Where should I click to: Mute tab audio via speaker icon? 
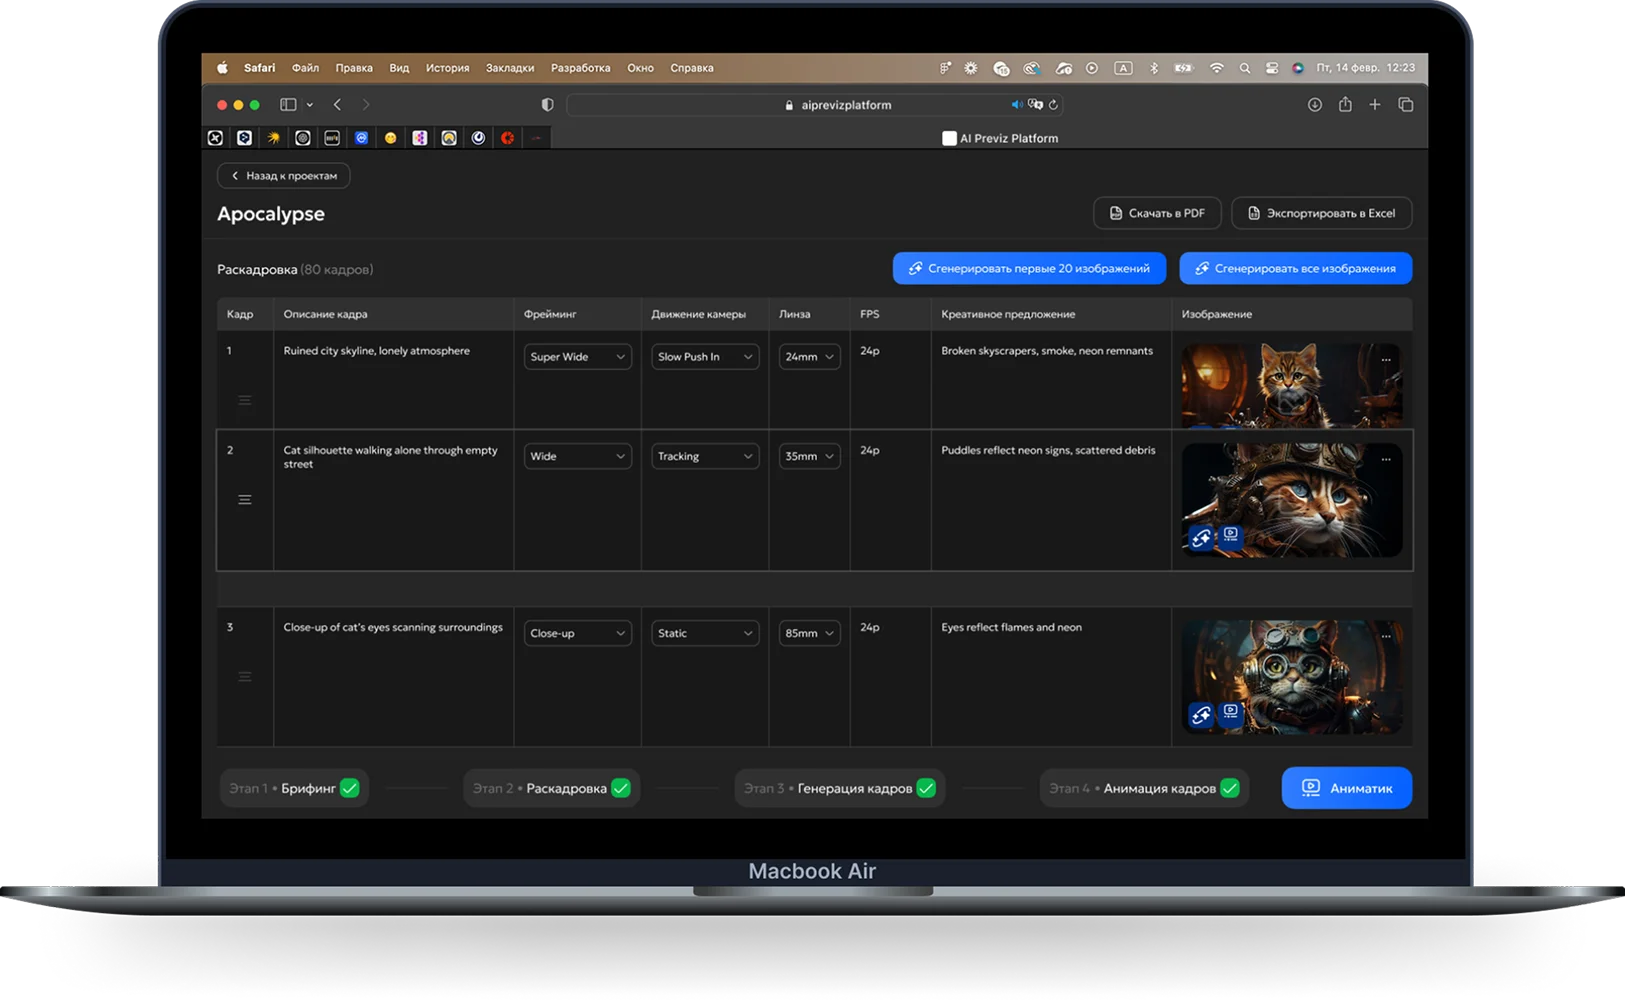click(1016, 104)
